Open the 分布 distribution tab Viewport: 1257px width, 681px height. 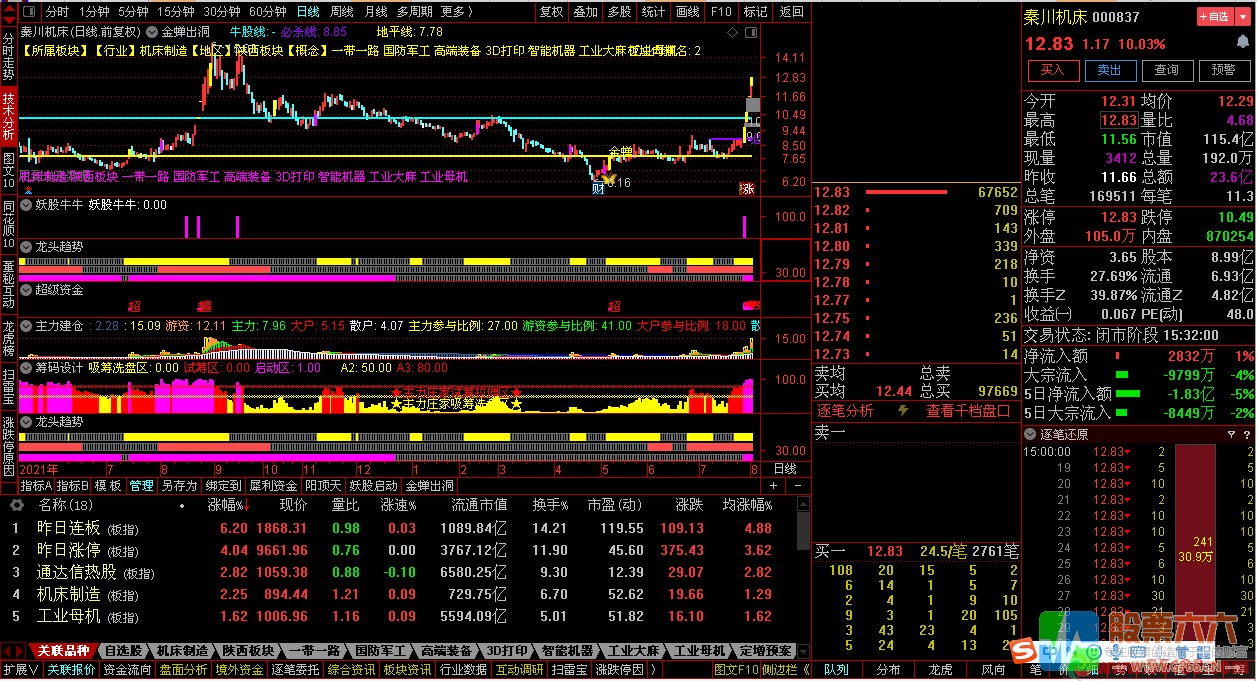(888, 669)
